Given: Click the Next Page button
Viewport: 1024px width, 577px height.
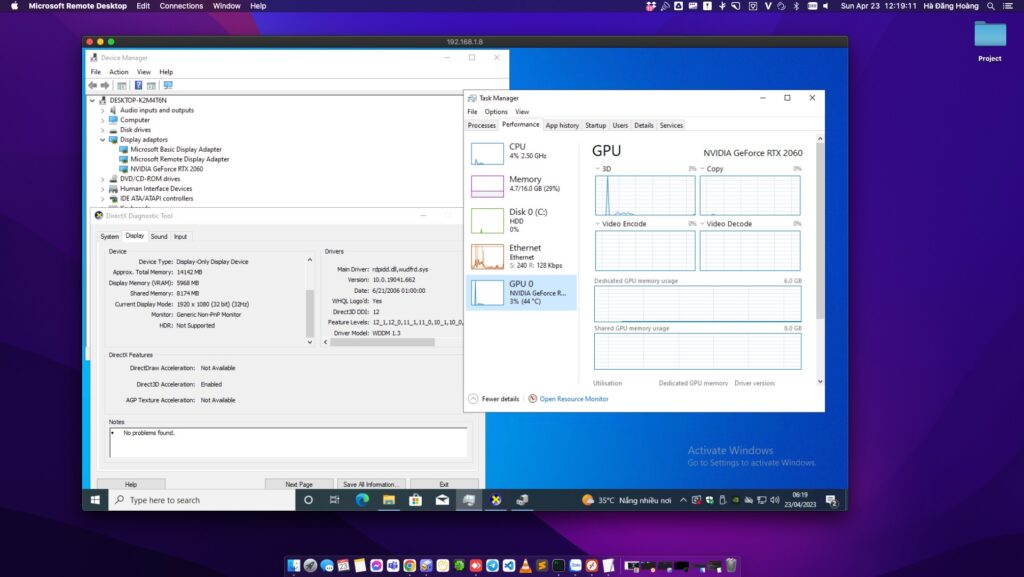Looking at the screenshot, I should [299, 484].
